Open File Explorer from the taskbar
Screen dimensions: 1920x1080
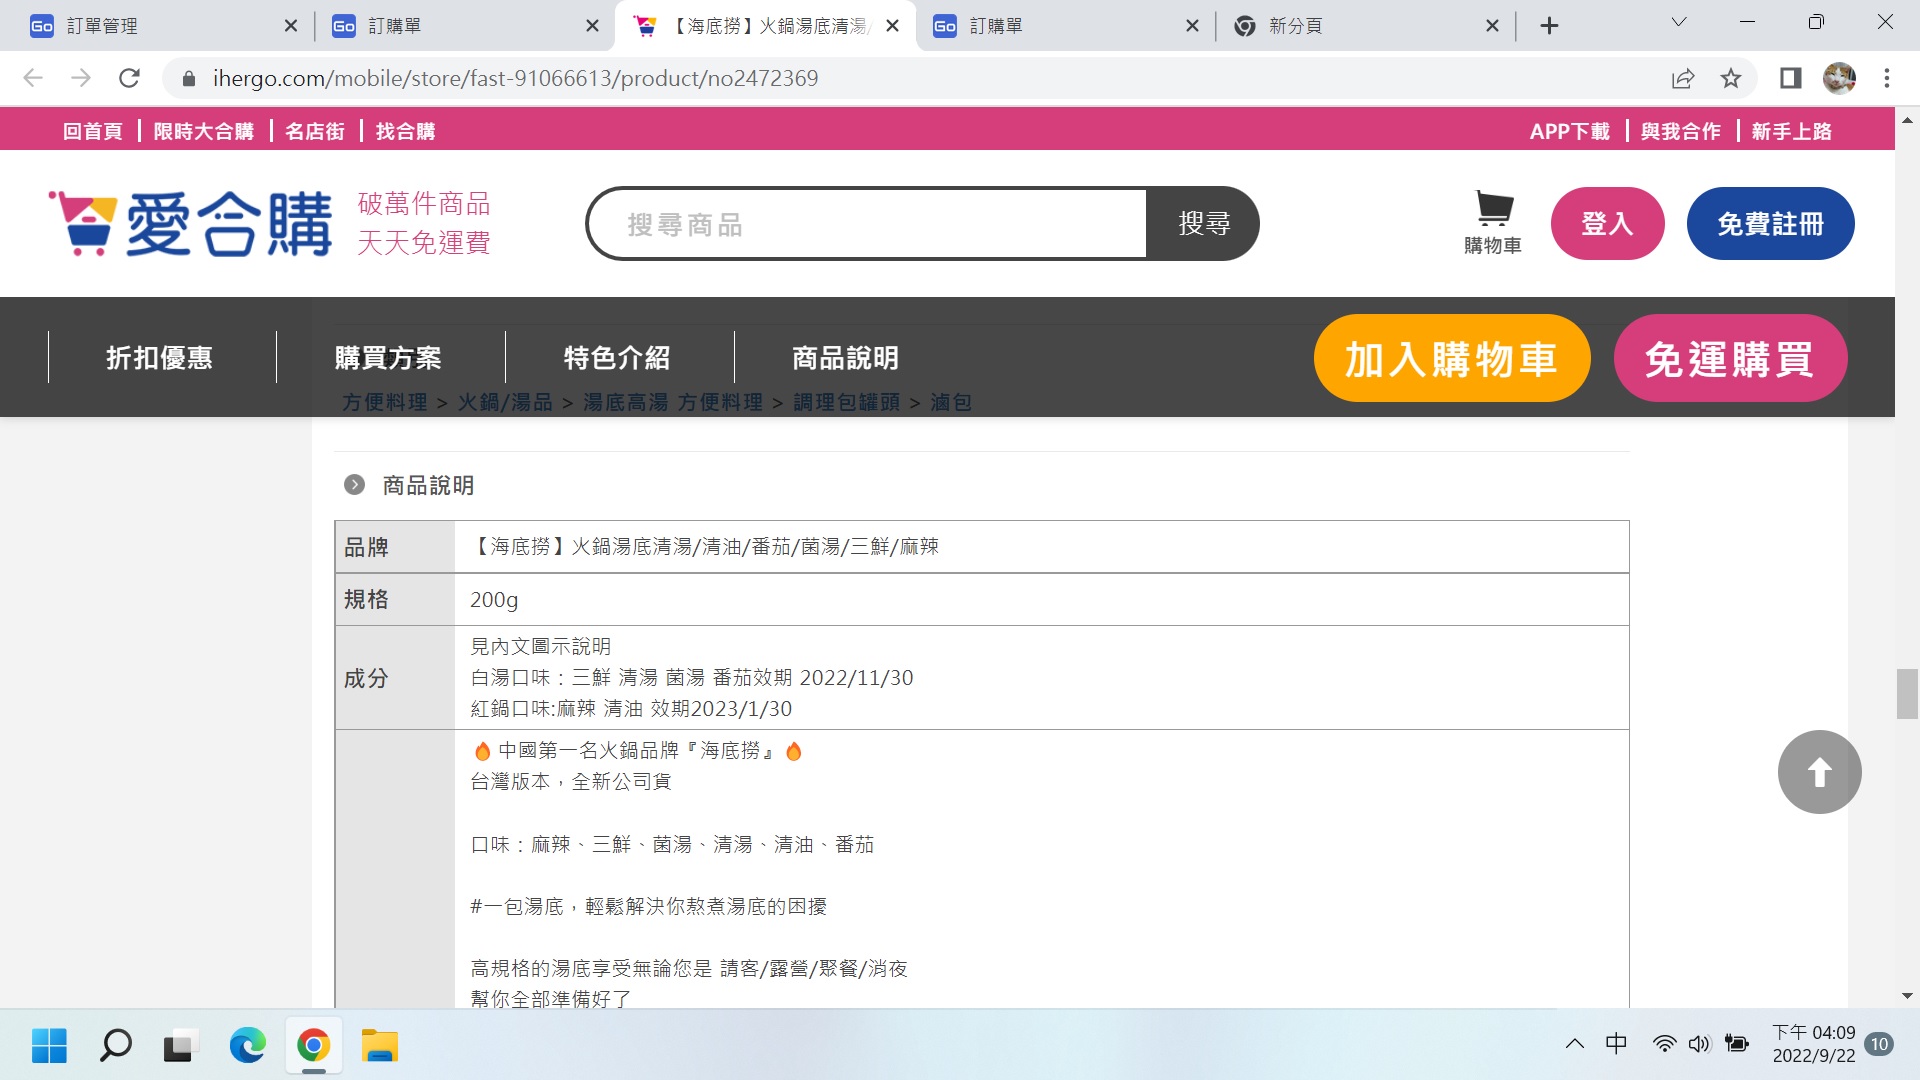click(379, 1046)
